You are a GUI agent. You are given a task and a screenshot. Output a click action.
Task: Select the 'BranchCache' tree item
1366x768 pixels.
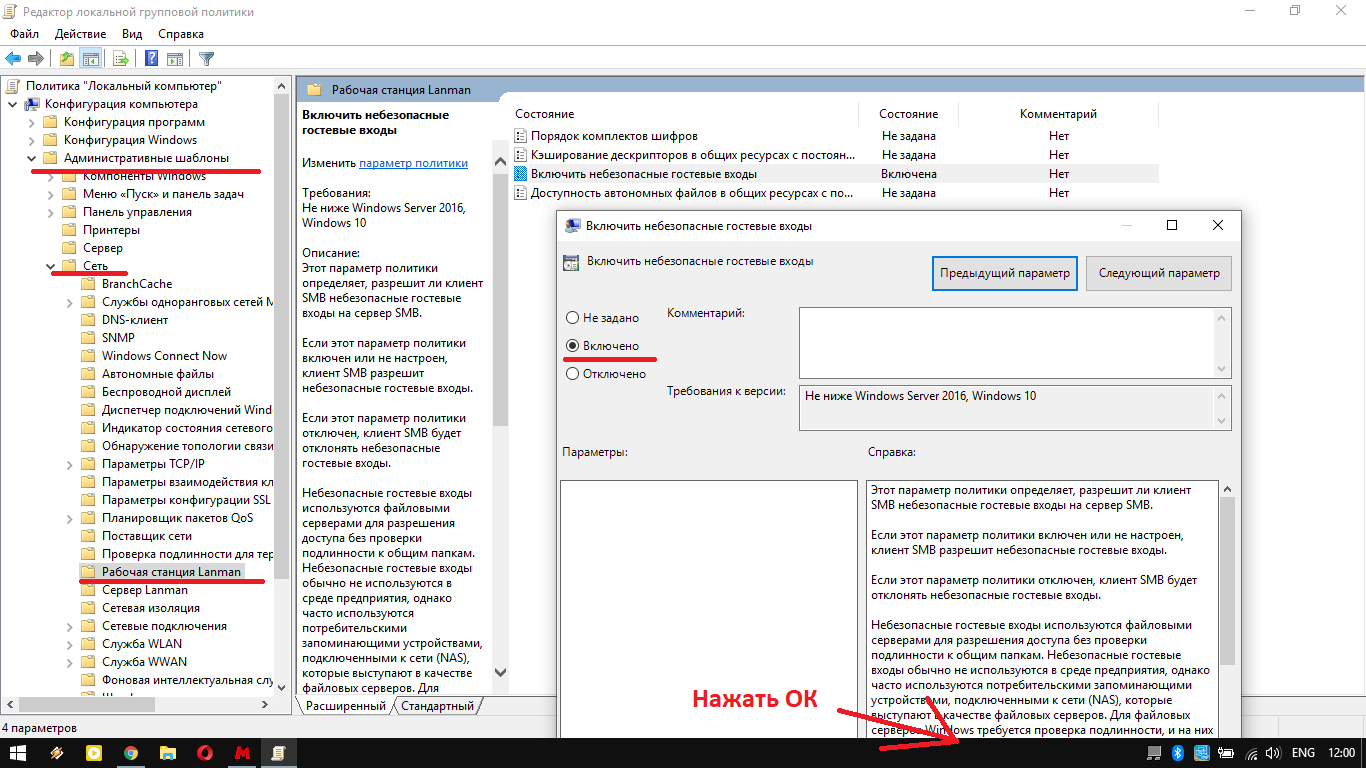click(137, 284)
